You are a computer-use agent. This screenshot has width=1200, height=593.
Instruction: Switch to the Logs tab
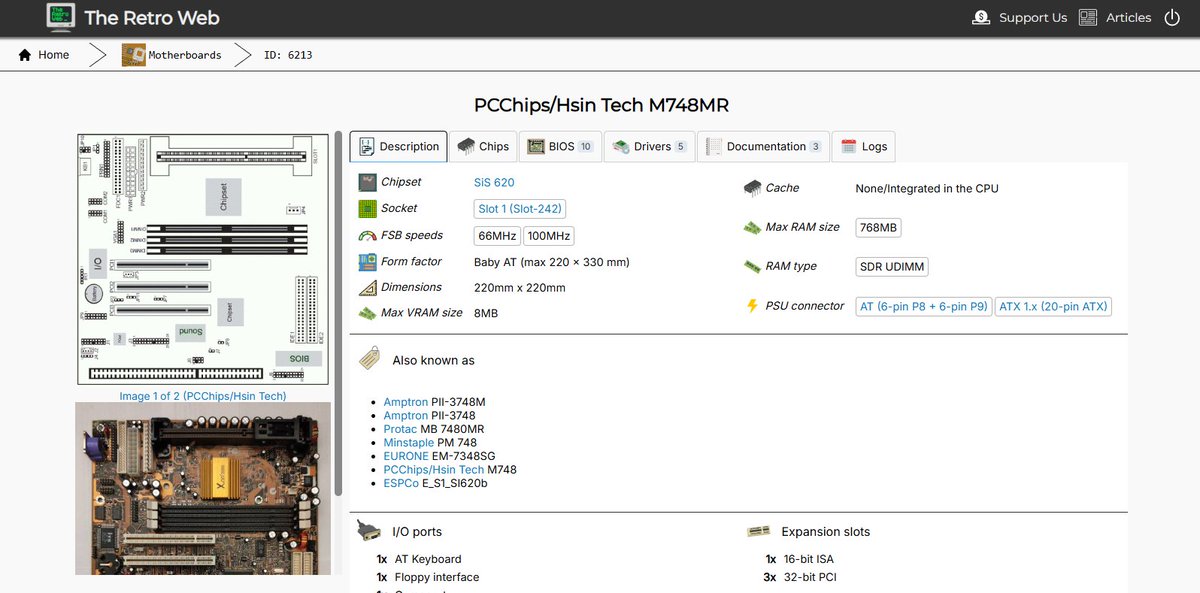point(864,146)
